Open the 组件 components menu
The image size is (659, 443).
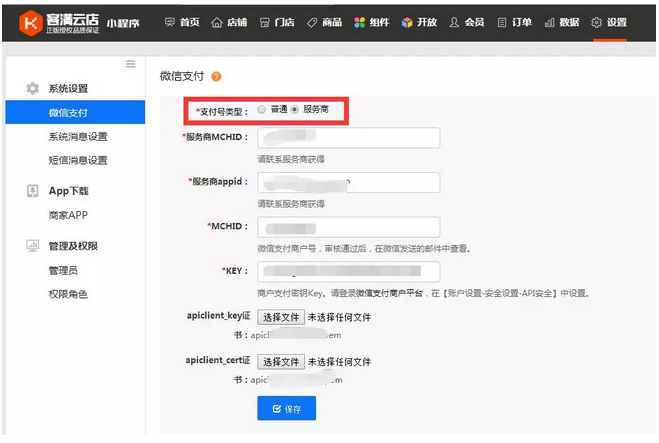coord(380,22)
